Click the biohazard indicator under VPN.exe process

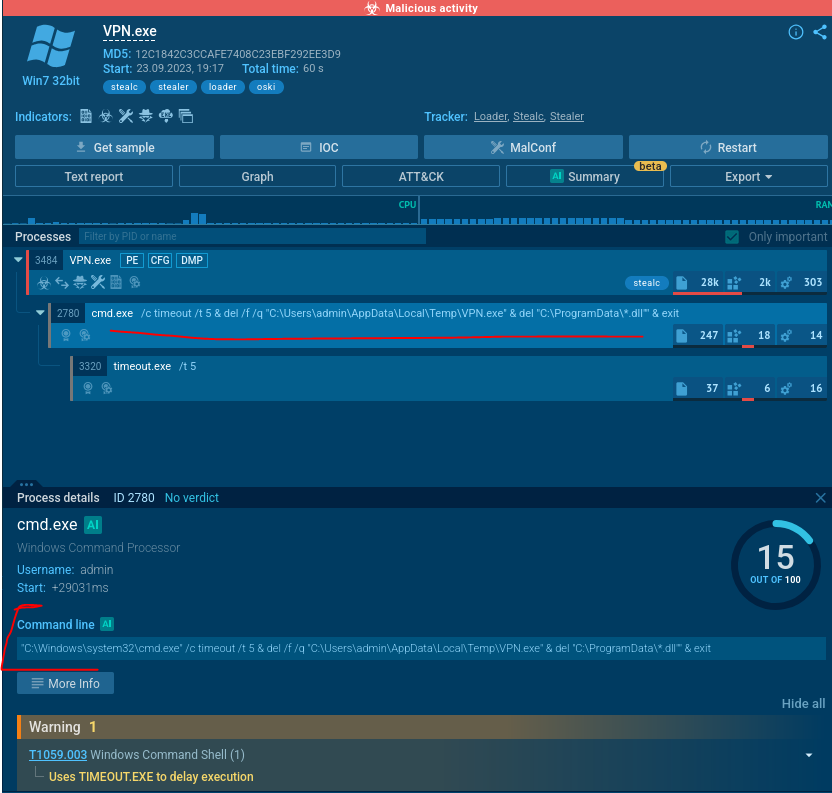click(44, 283)
